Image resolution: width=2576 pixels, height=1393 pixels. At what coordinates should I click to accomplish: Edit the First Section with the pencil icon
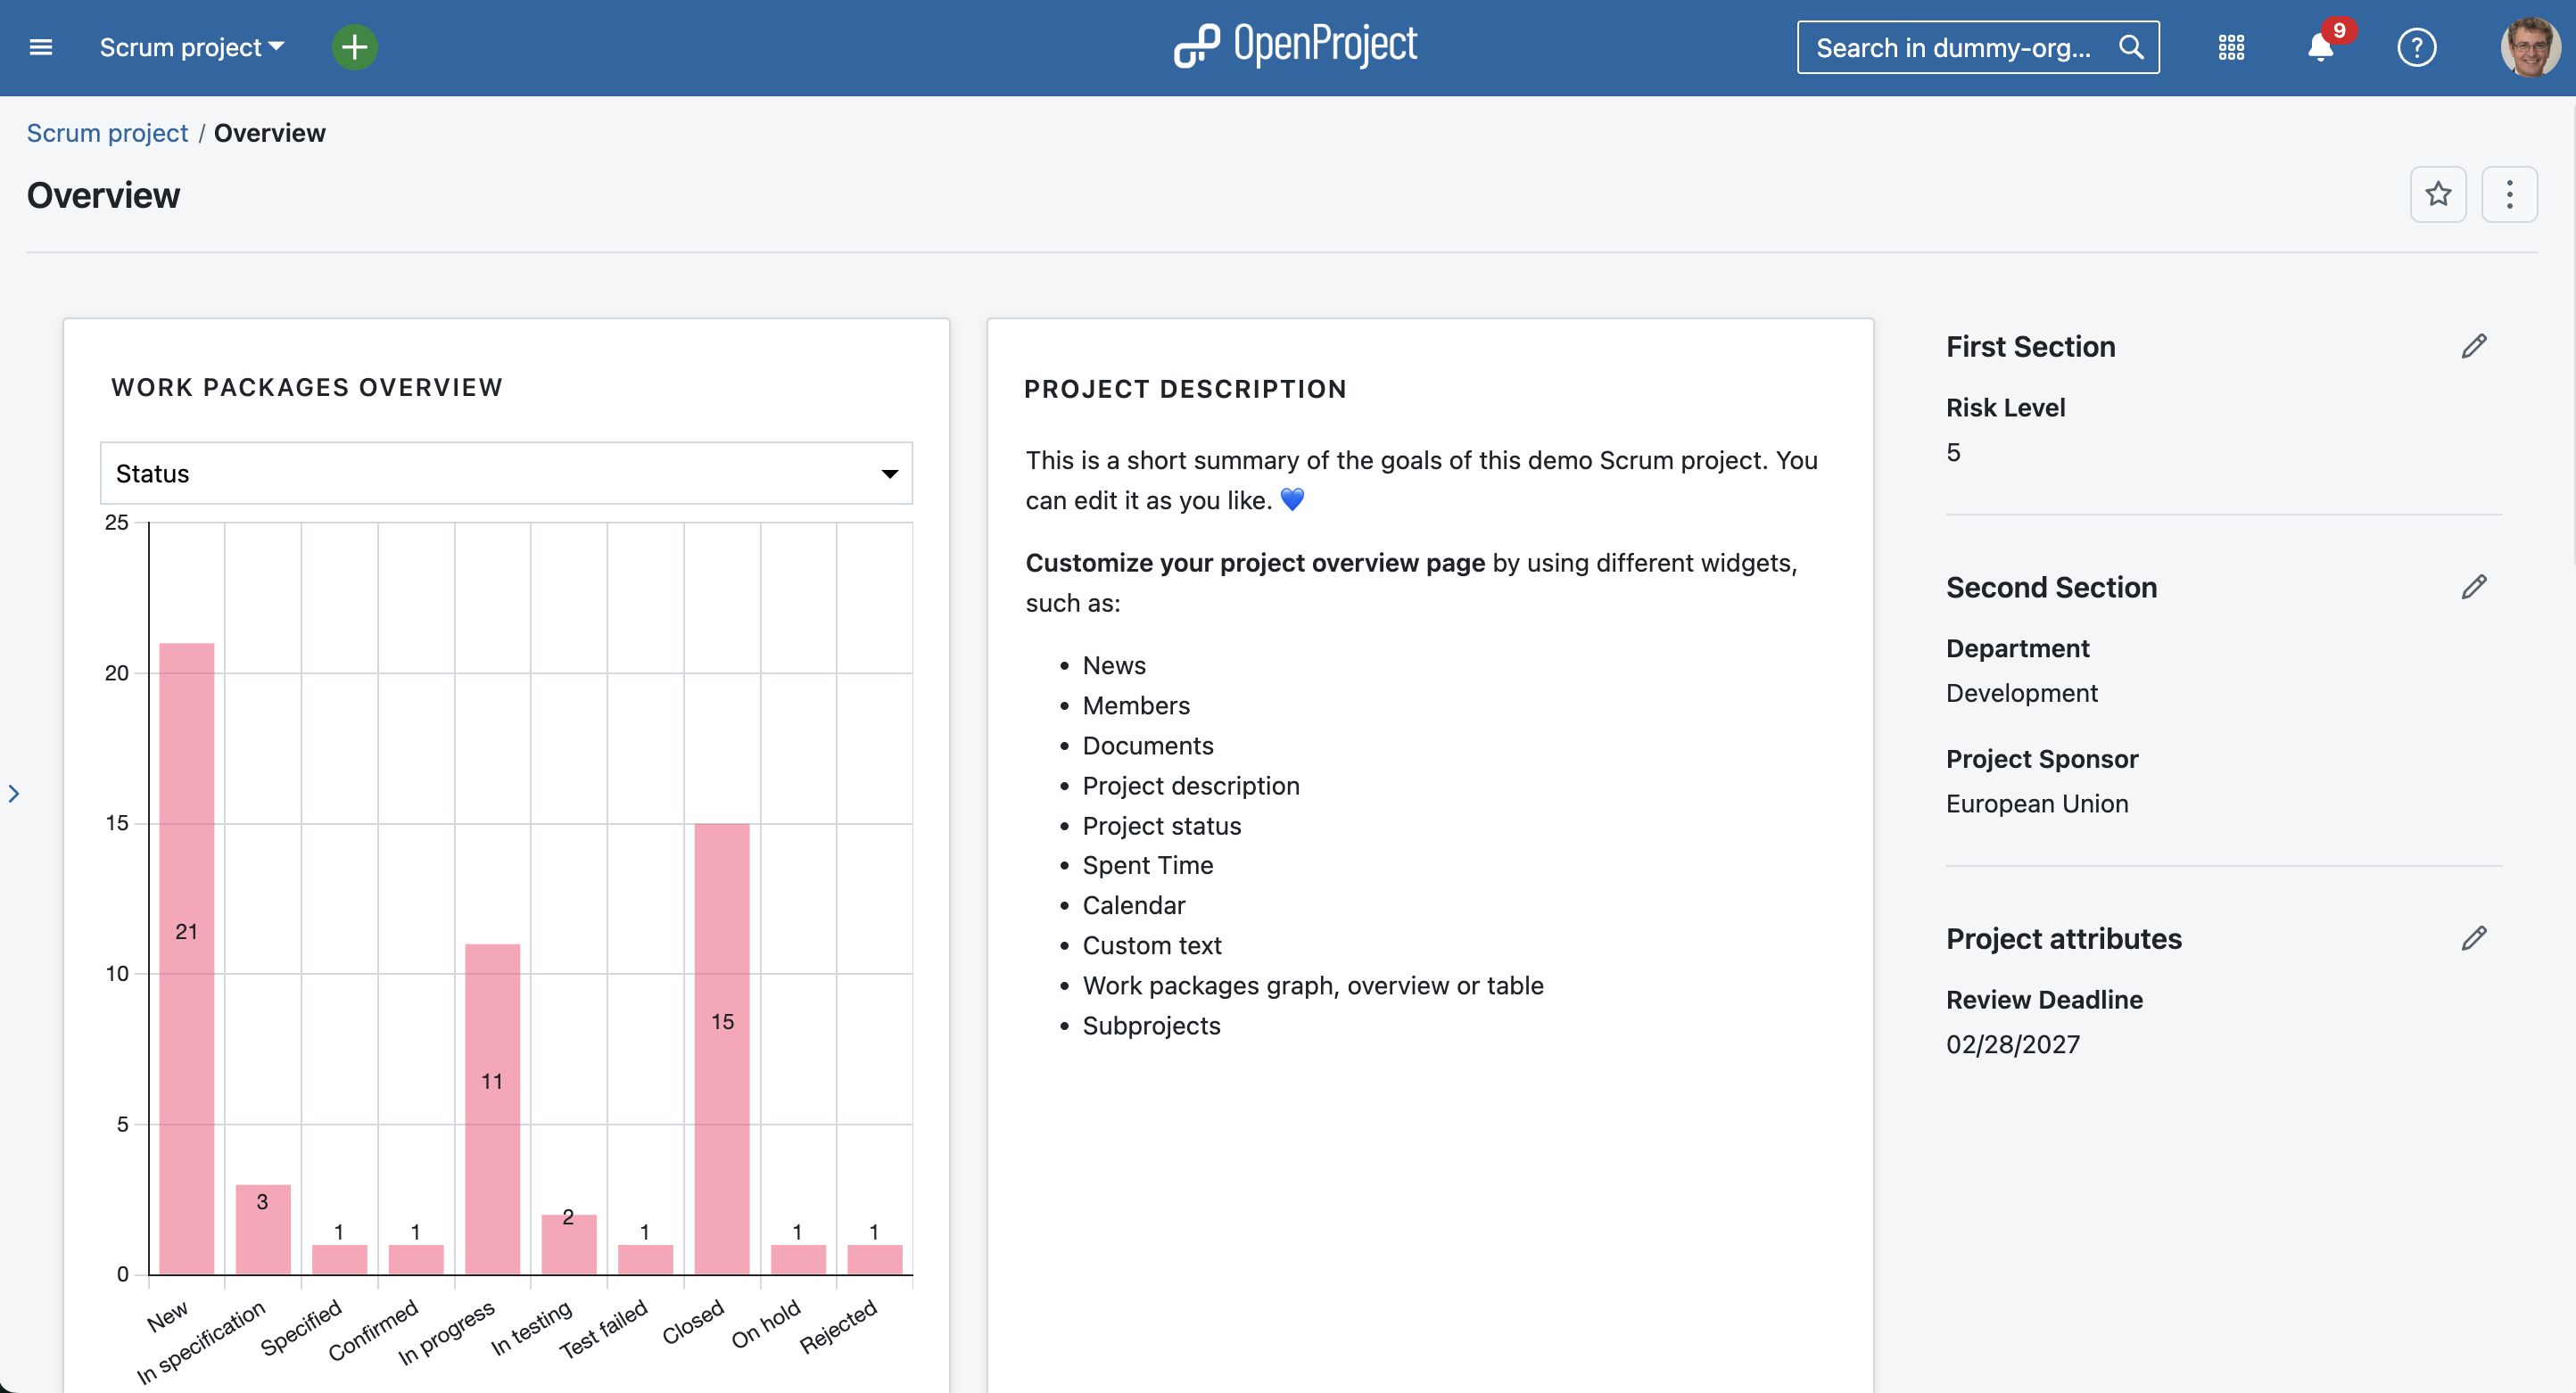point(2476,346)
